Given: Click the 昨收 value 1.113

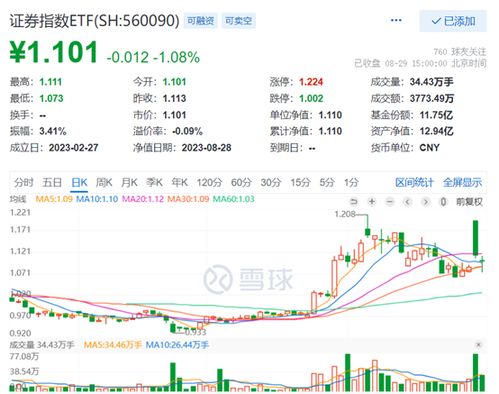Looking at the screenshot, I should coord(174,98).
